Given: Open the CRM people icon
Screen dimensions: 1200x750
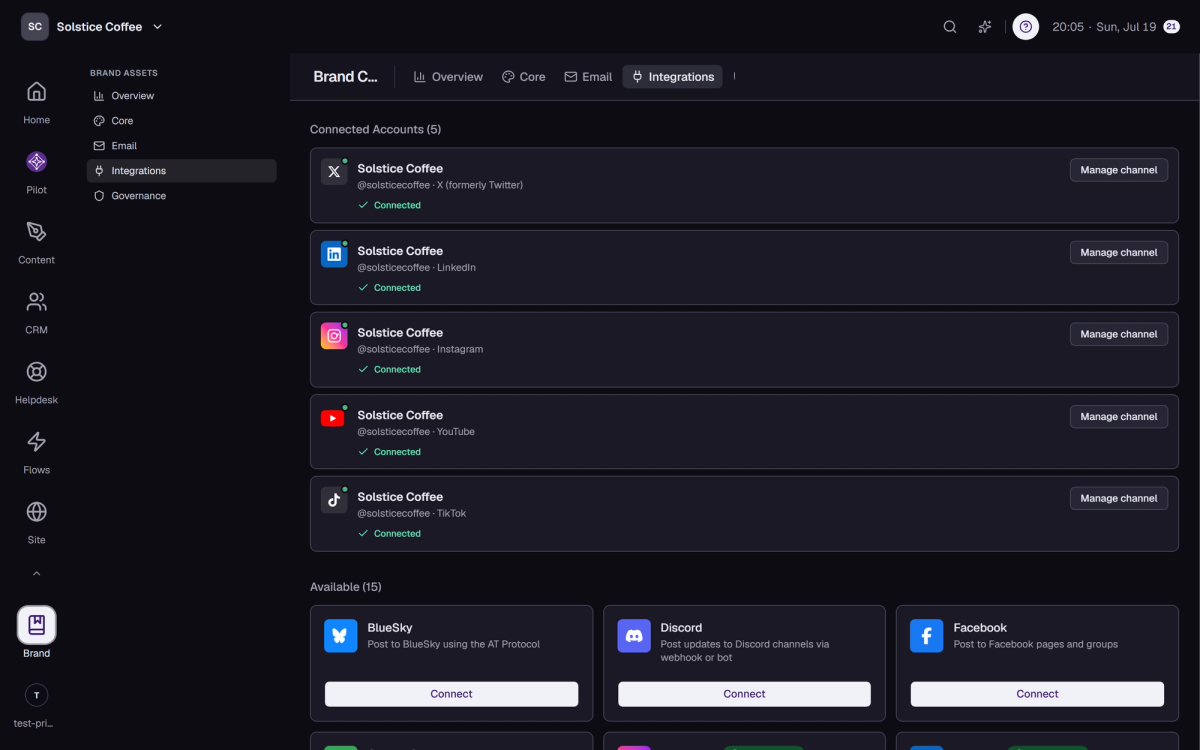Looking at the screenshot, I should [x=36, y=302].
